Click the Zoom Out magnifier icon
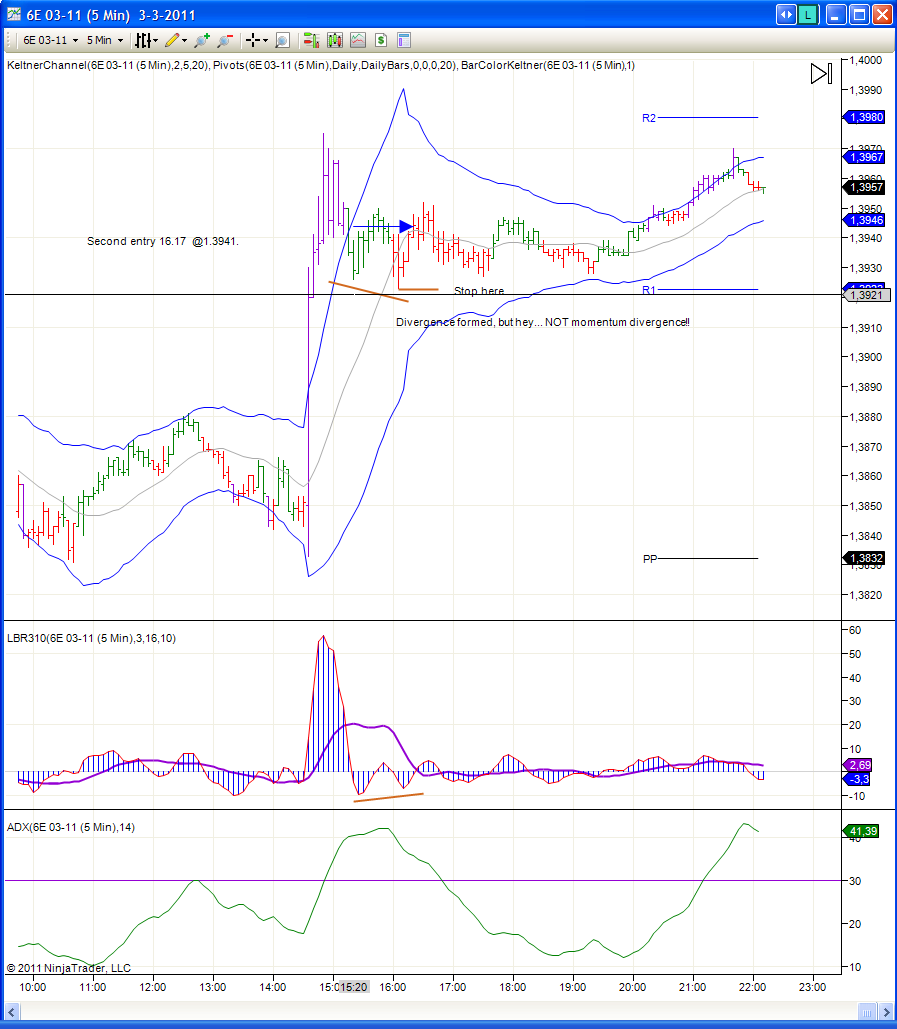 pyautogui.click(x=224, y=40)
